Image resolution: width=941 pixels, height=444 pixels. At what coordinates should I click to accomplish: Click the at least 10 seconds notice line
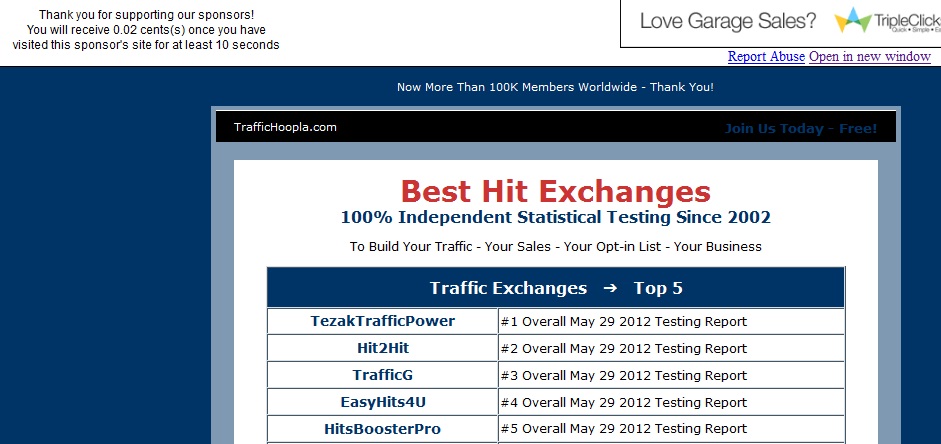coord(146,44)
